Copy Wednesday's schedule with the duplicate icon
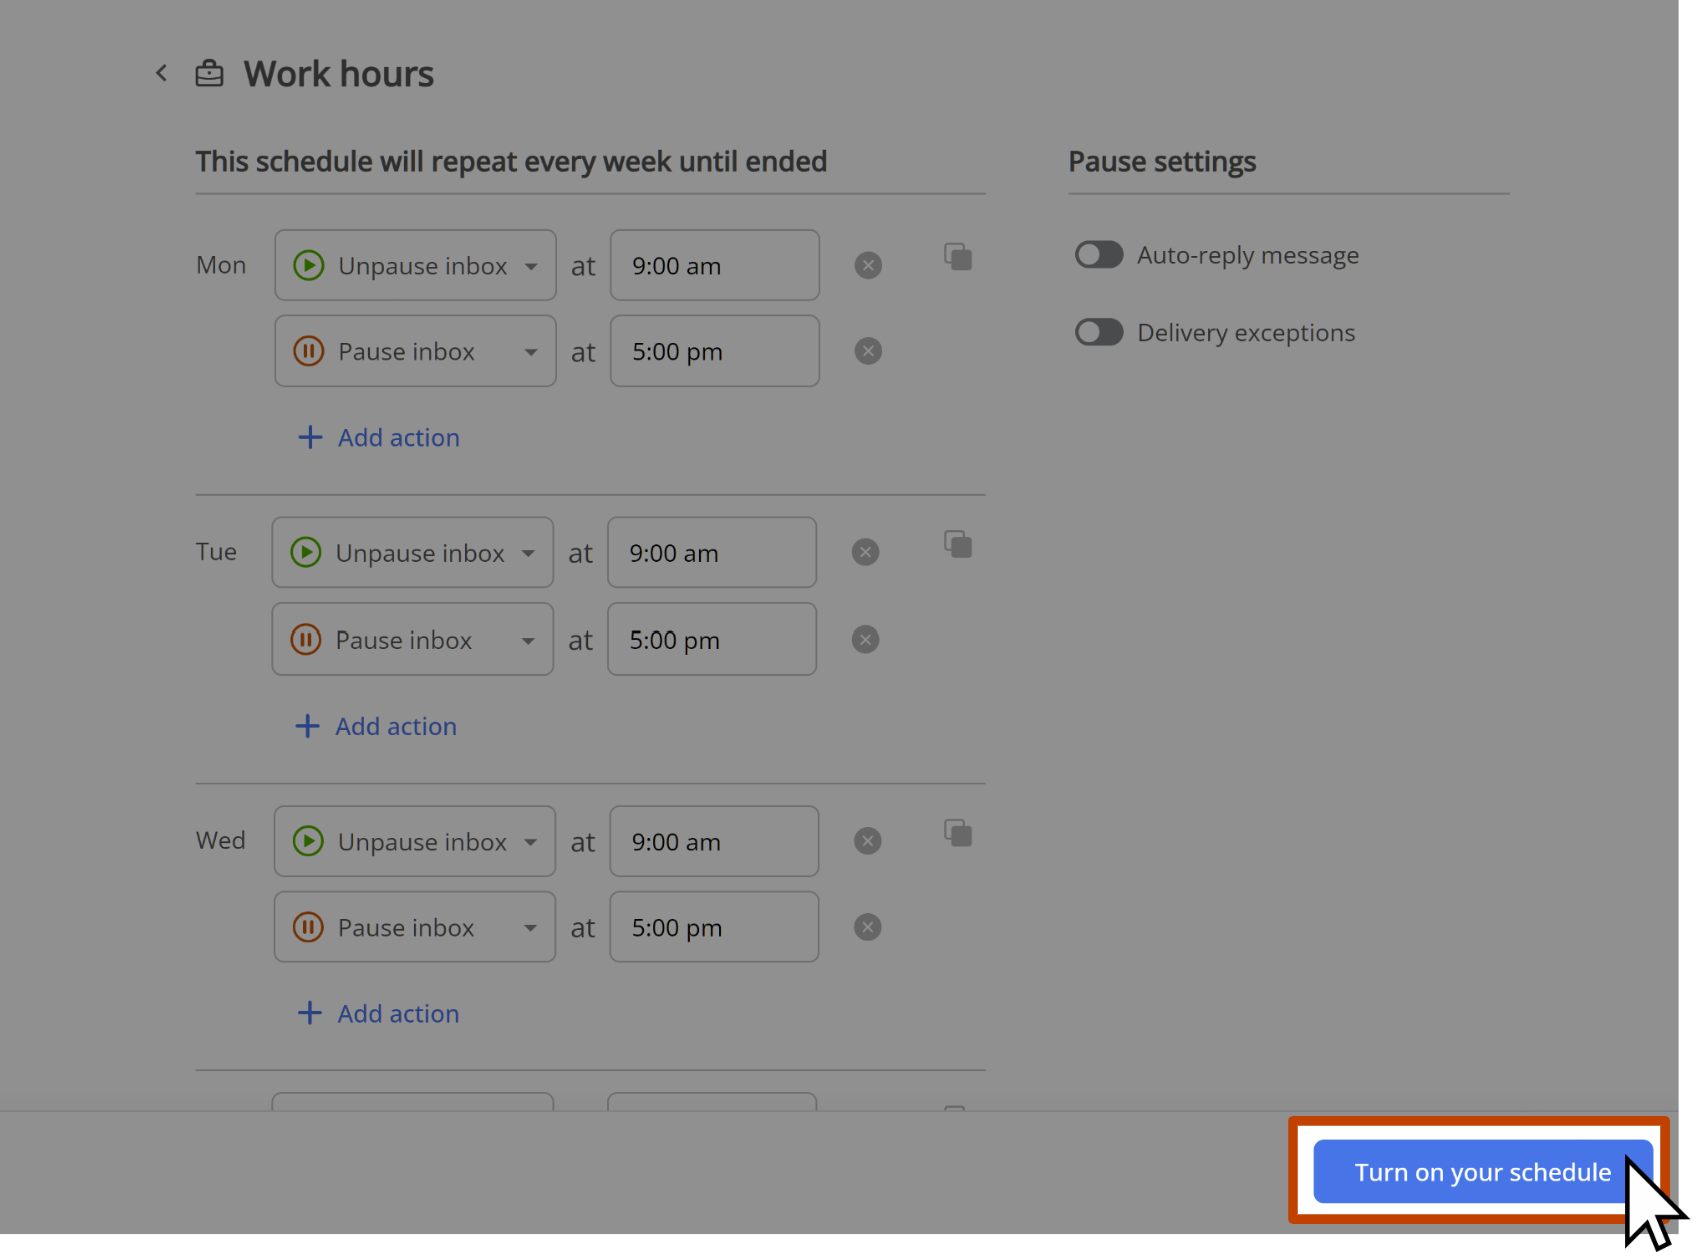This screenshot has height=1260, width=1698. click(958, 834)
